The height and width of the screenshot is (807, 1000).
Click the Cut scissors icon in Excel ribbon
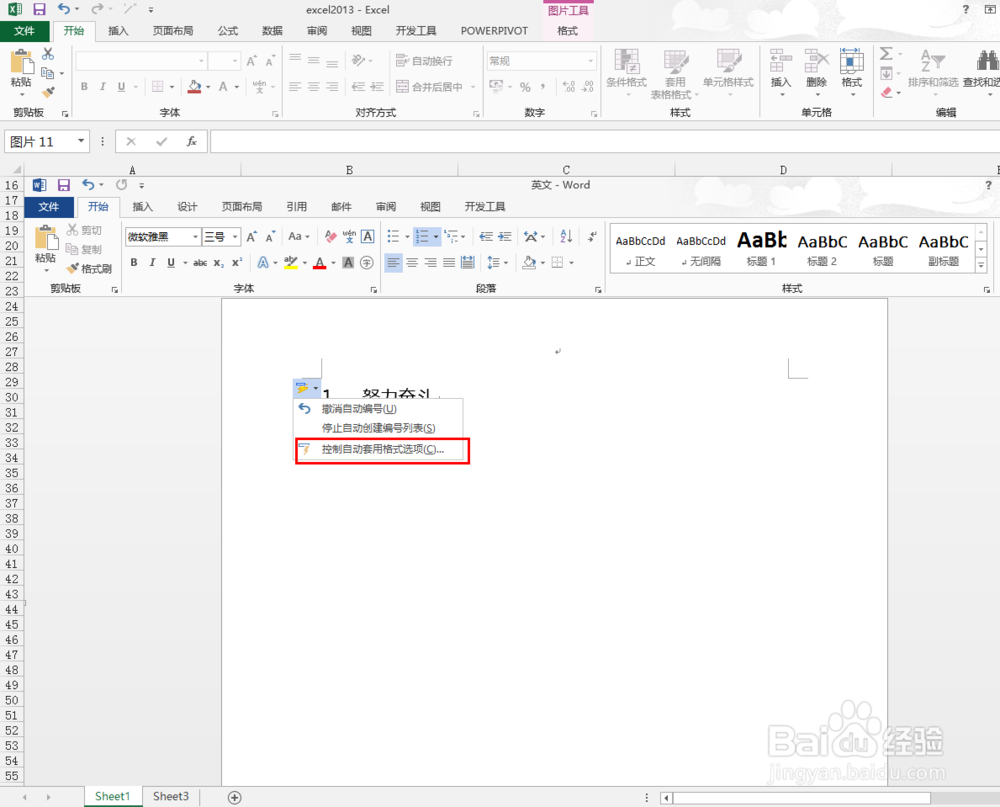click(48, 54)
